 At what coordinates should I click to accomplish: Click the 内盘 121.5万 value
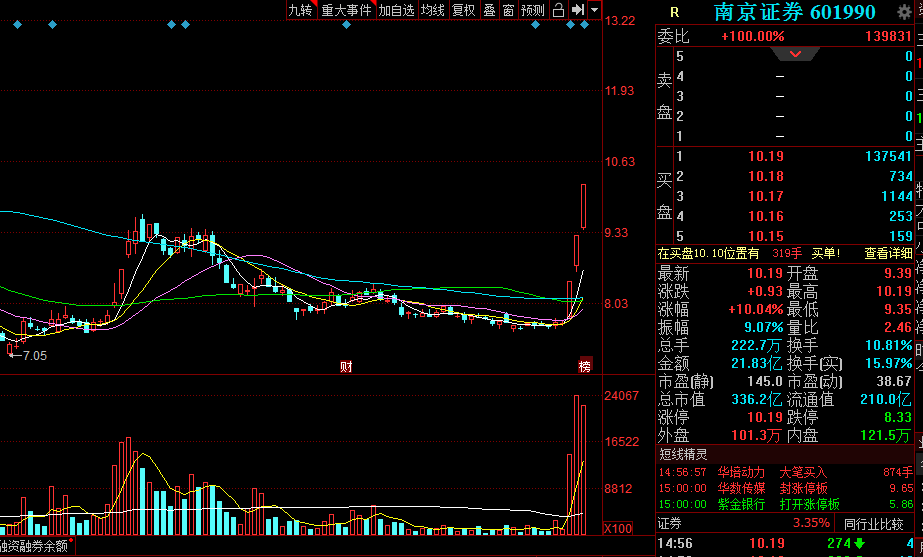point(887,435)
